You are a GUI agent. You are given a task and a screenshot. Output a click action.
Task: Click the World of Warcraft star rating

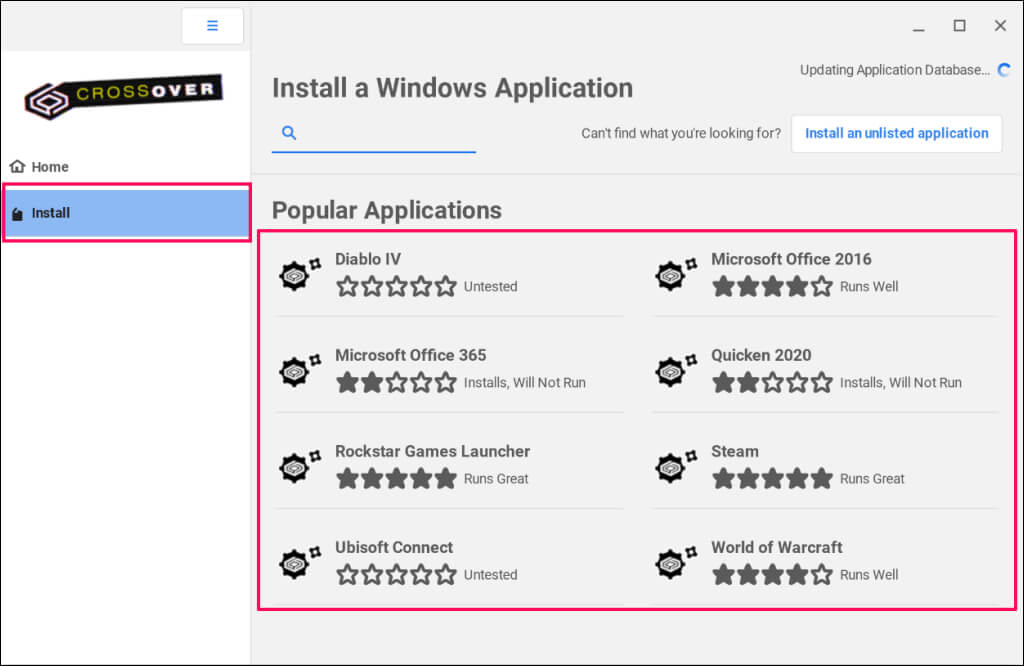pos(772,575)
